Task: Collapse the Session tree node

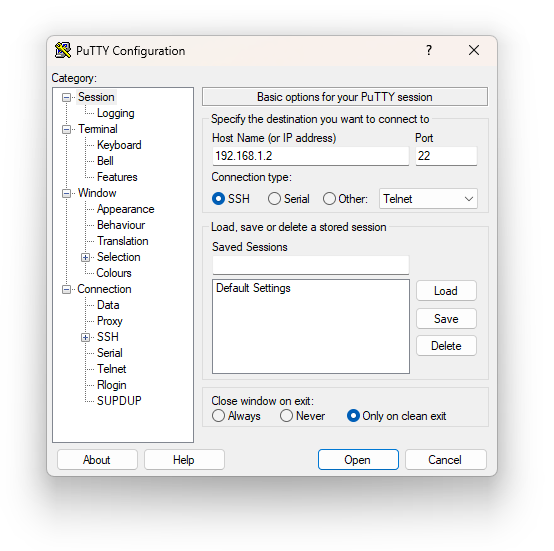Action: [x=66, y=97]
